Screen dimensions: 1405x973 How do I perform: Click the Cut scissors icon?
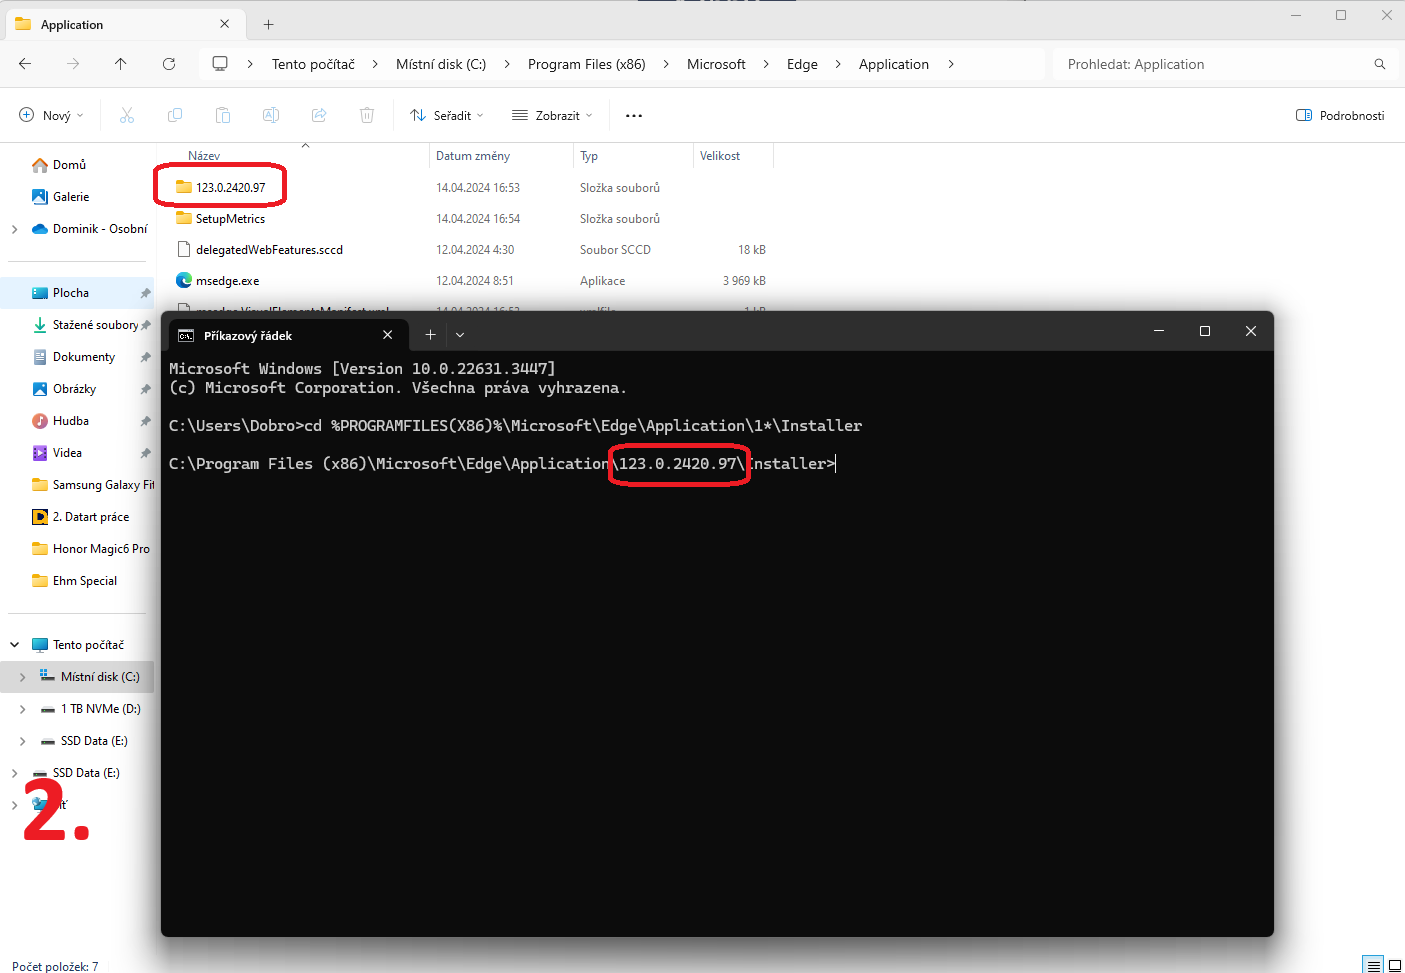click(x=127, y=116)
